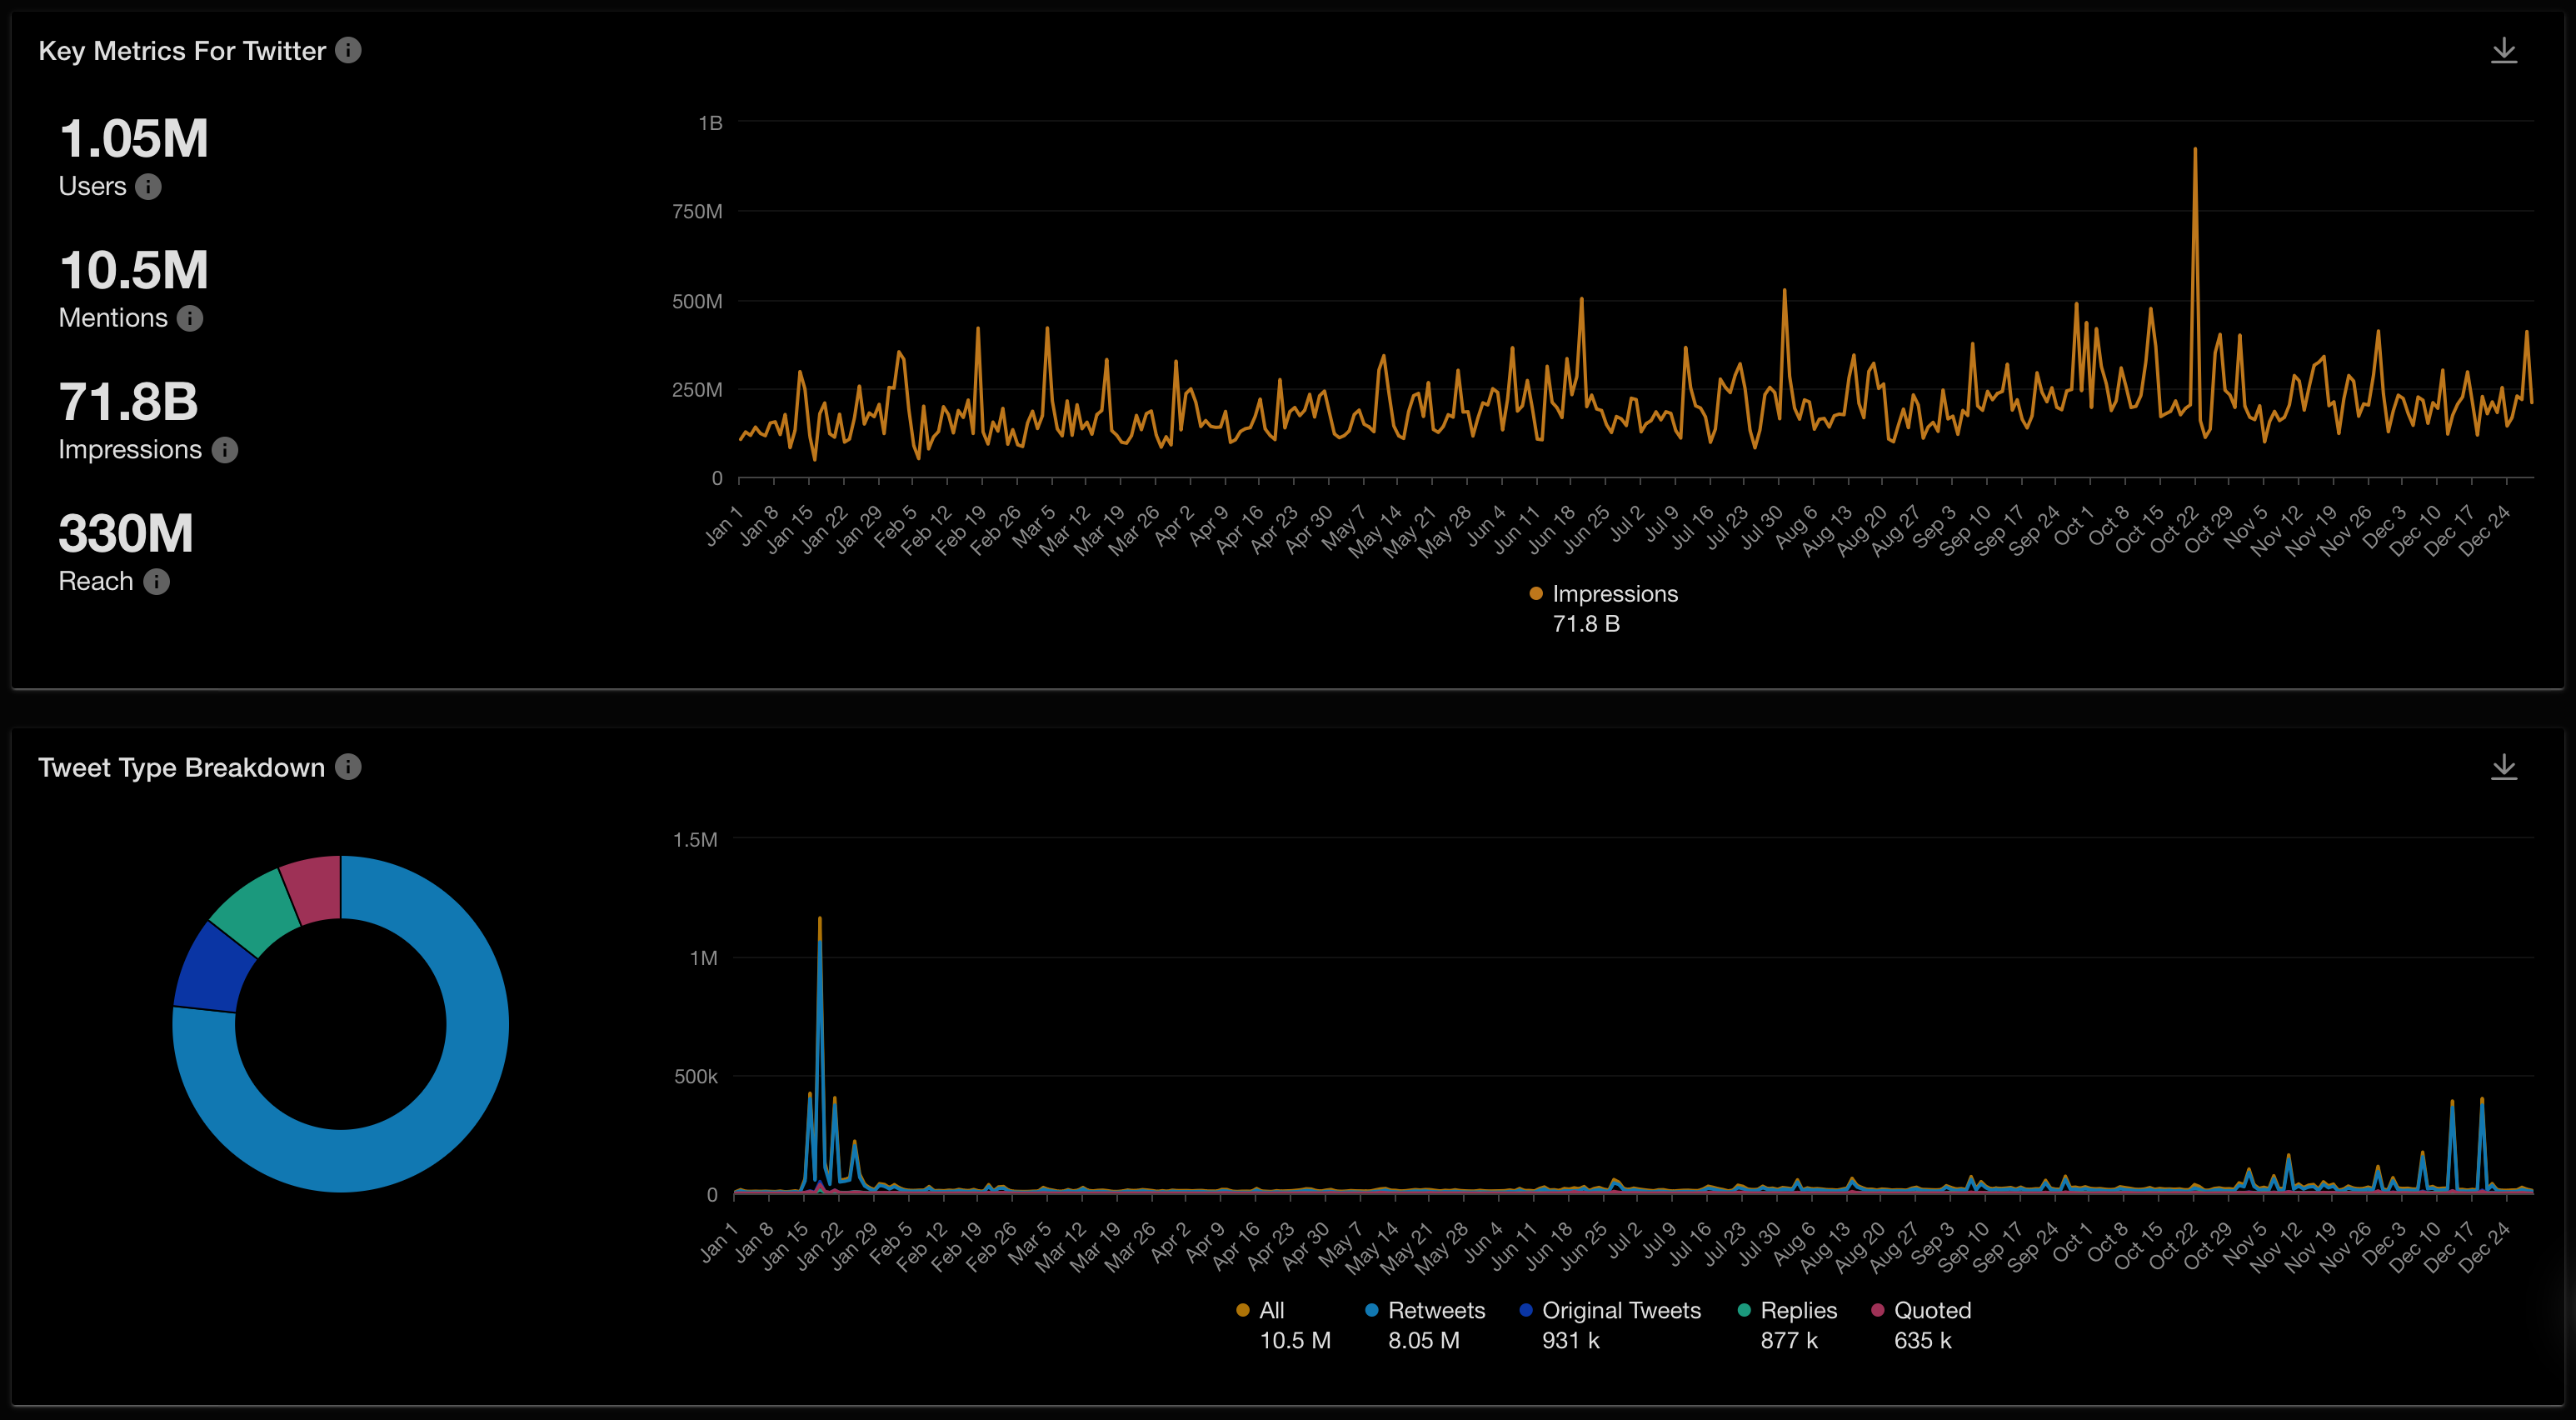Click the tall Oct 22 spike on impressions chart
The width and height of the screenshot is (2576, 1420).
tap(2195, 150)
